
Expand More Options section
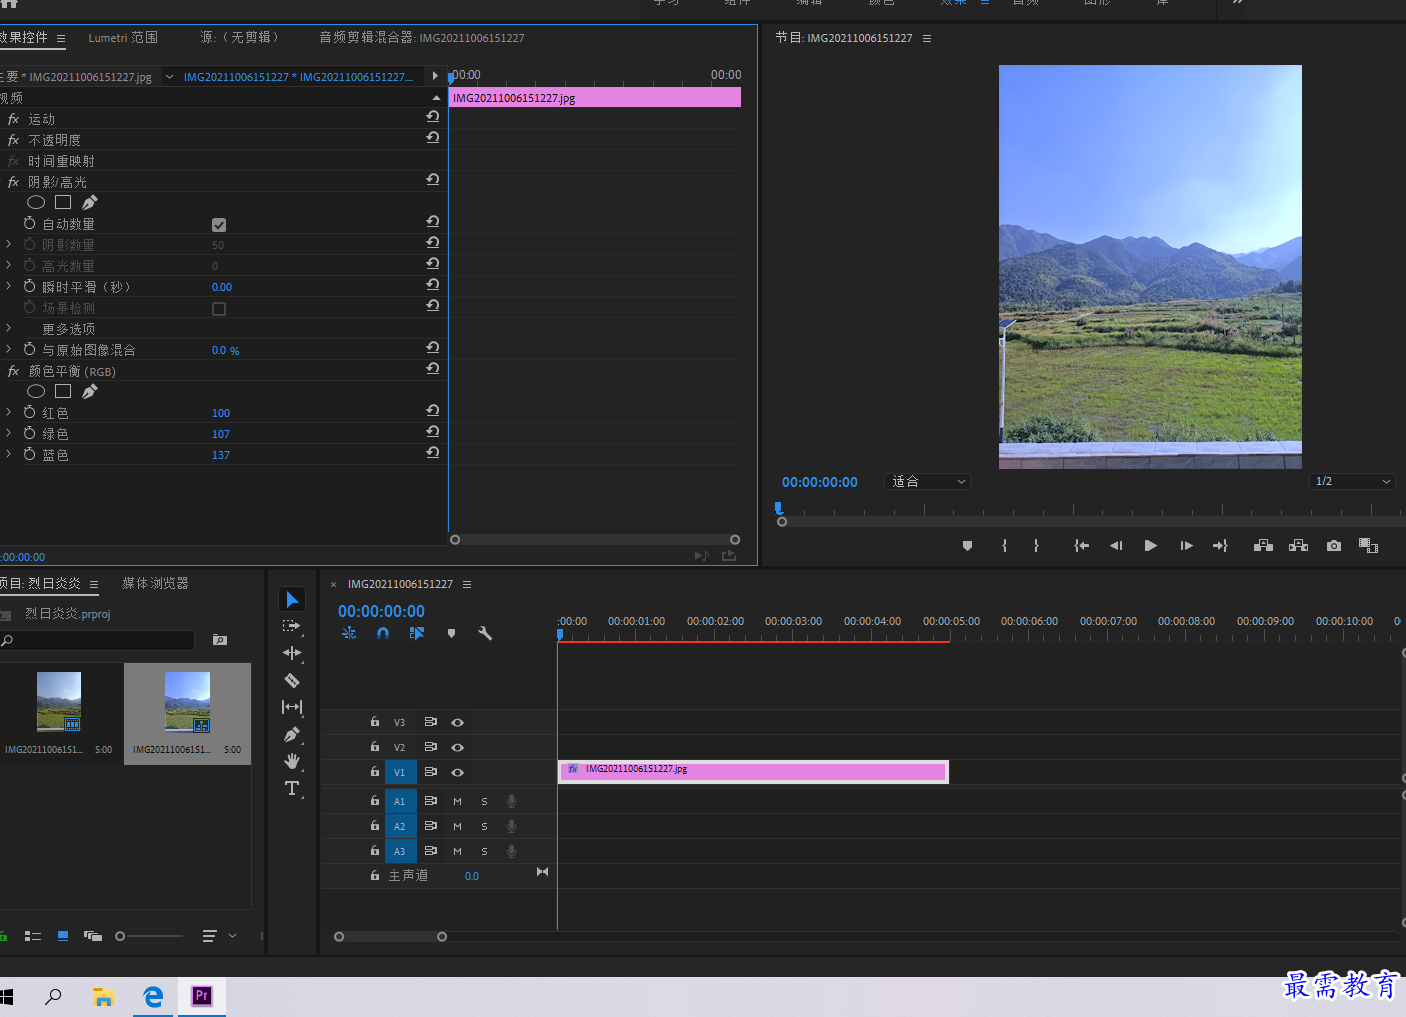pos(8,328)
